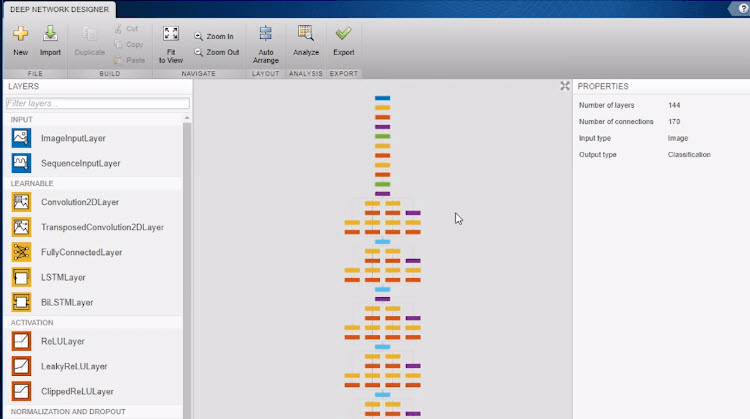Click the Zoom Out button
Viewport: 750px width, 419px height.
click(217, 52)
